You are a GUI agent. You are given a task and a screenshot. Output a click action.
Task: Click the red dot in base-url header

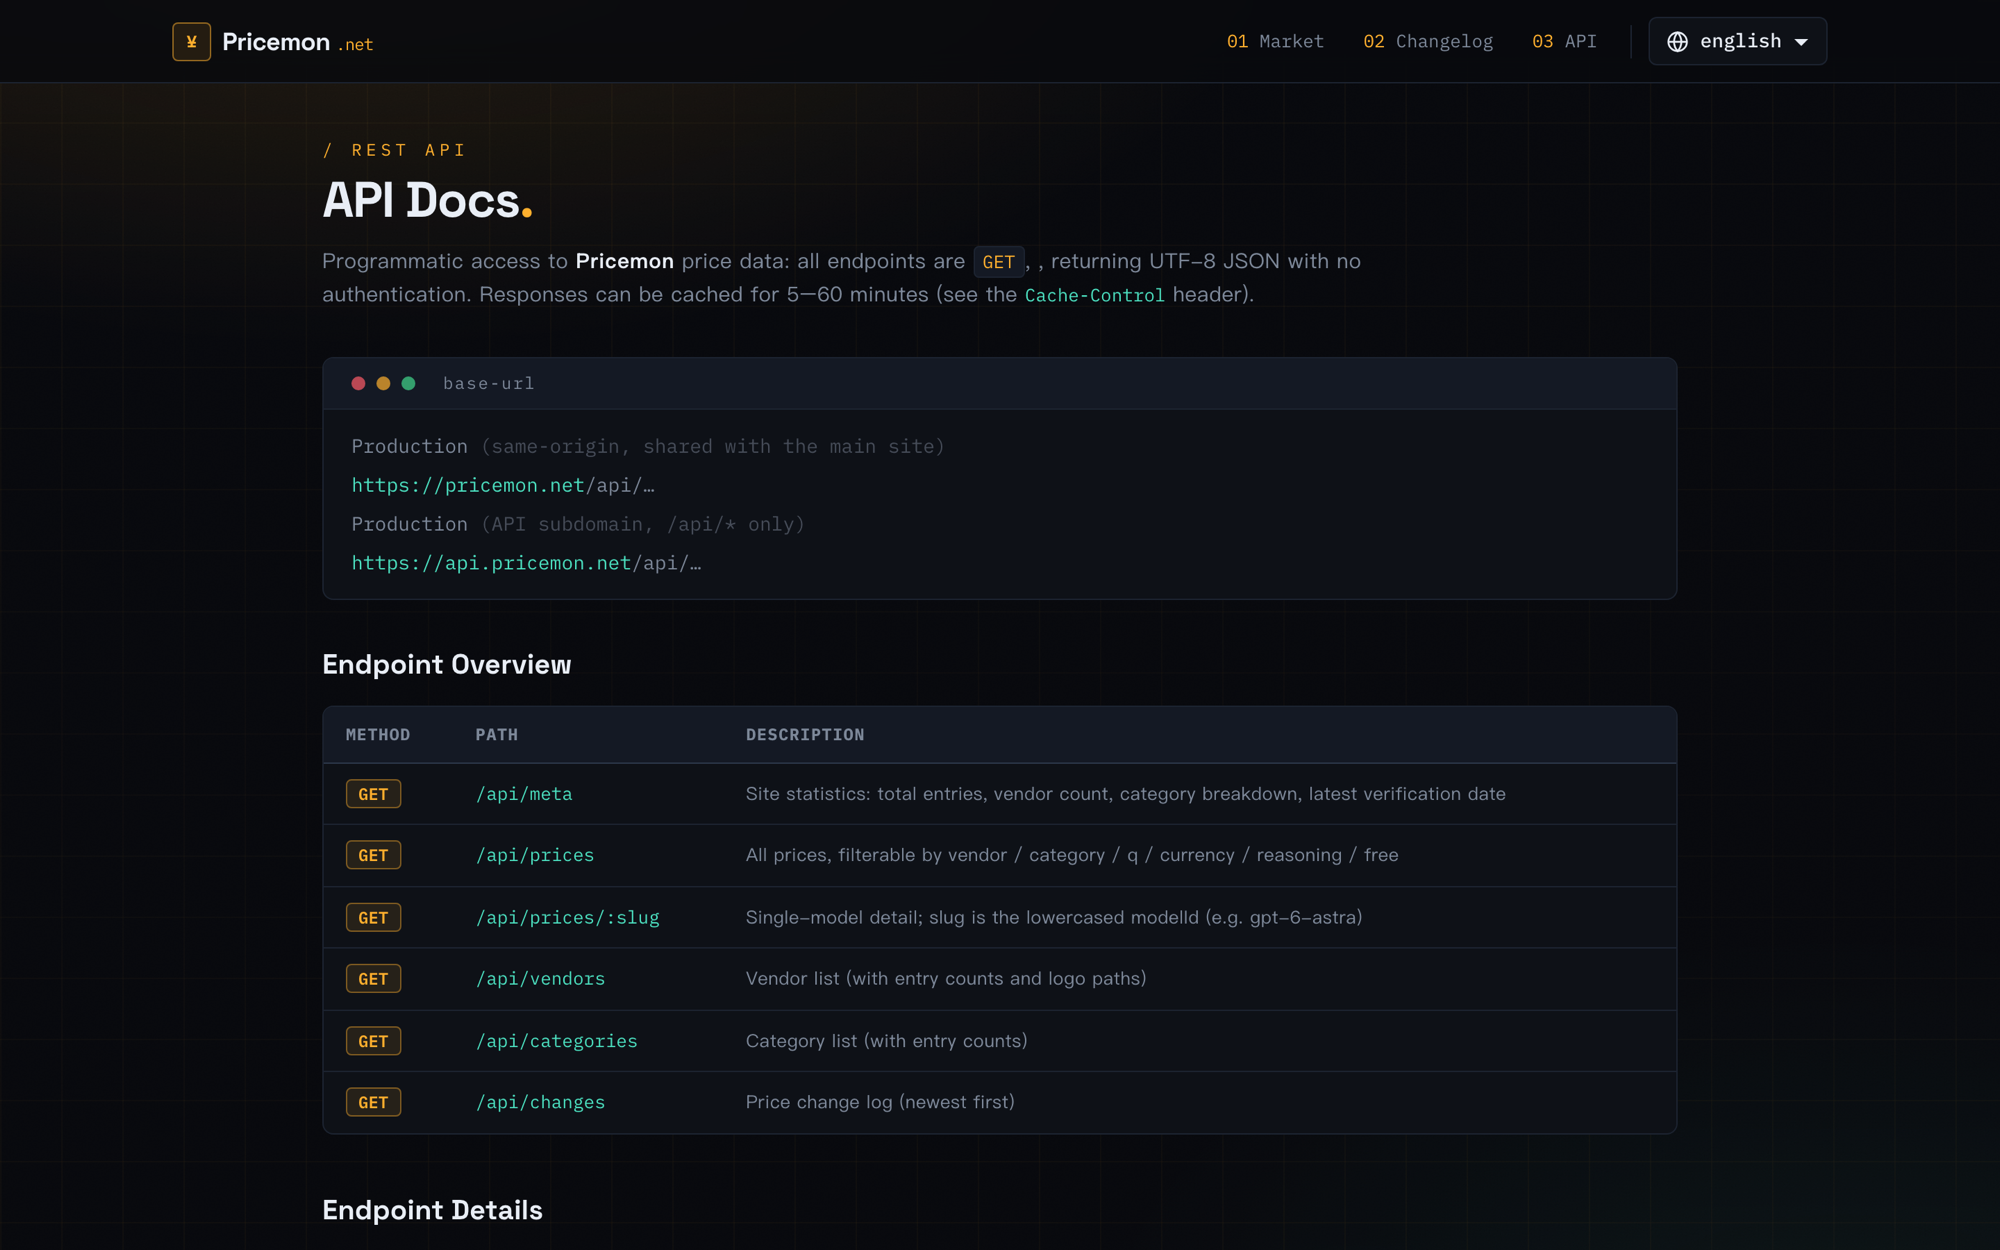click(x=358, y=383)
